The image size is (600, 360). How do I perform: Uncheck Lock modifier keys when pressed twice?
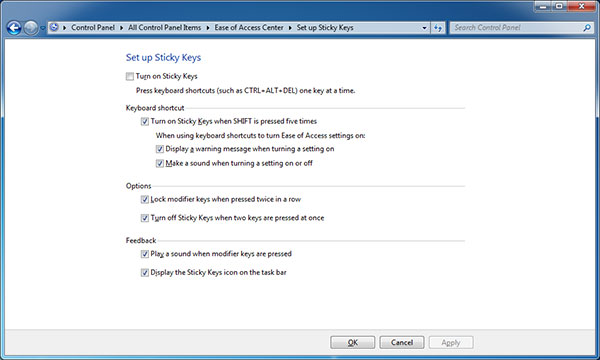point(145,199)
